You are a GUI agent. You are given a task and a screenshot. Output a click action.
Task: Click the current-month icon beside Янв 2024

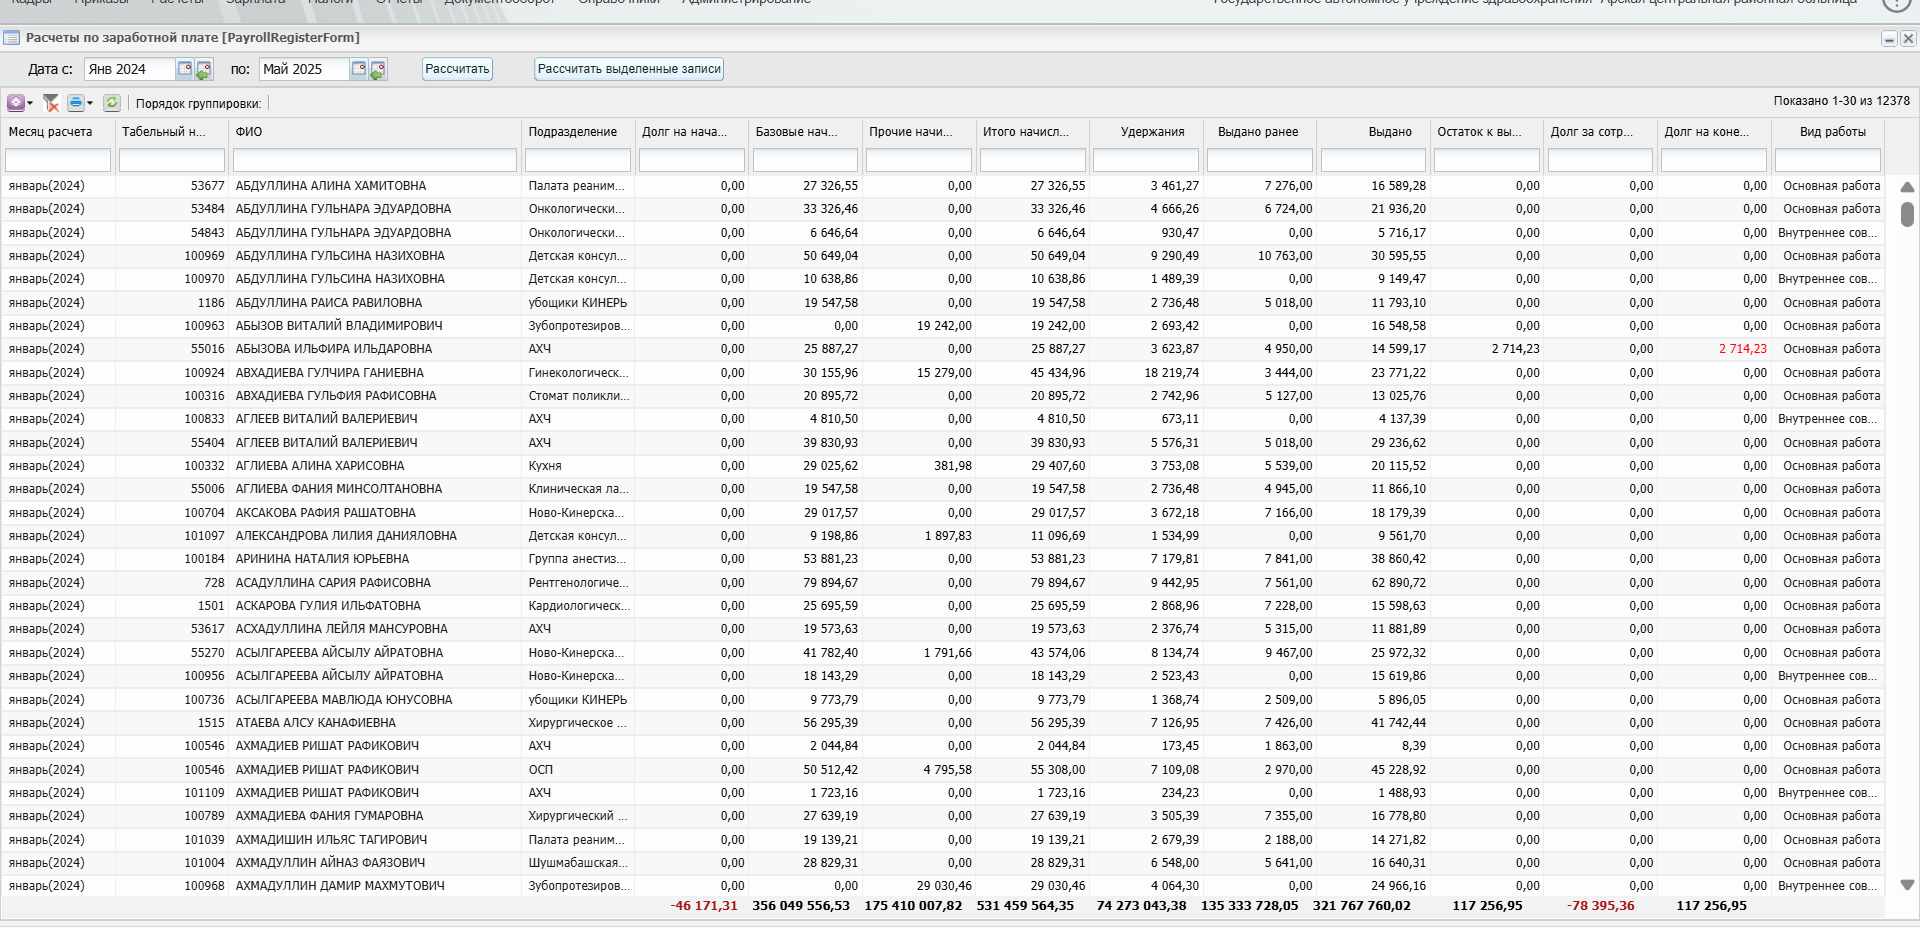pyautogui.click(x=204, y=70)
